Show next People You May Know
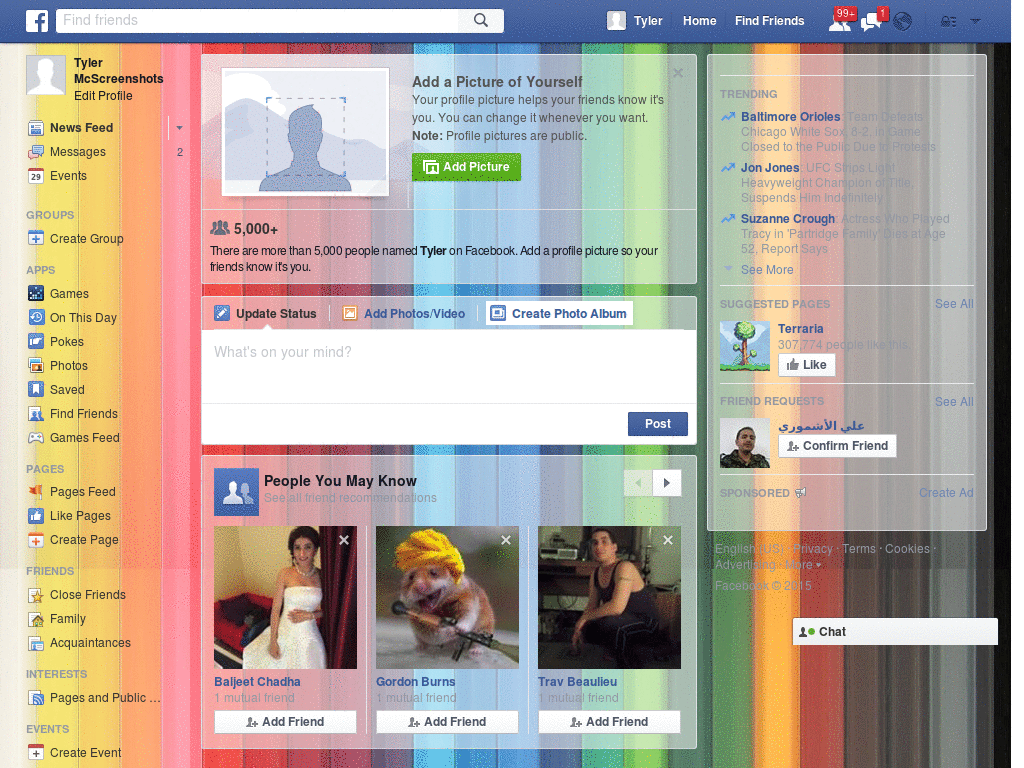The width and height of the screenshot is (1024, 768). coord(667,483)
